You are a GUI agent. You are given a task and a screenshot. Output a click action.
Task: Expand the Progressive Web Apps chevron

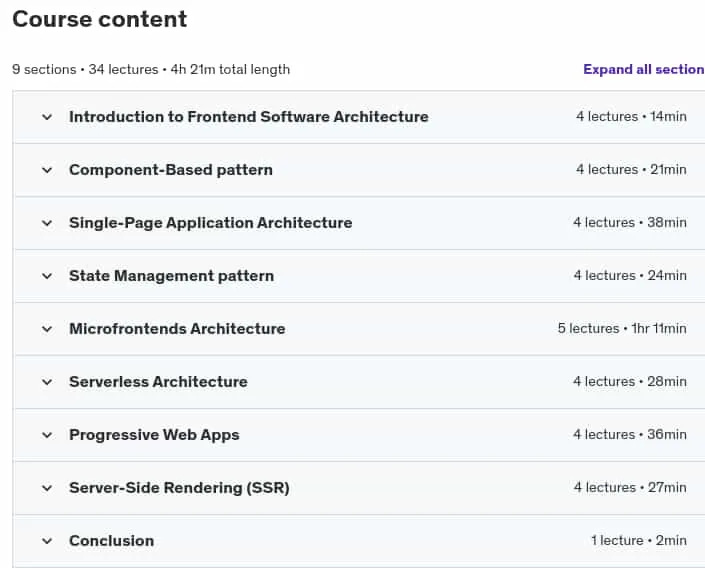[x=47, y=435]
